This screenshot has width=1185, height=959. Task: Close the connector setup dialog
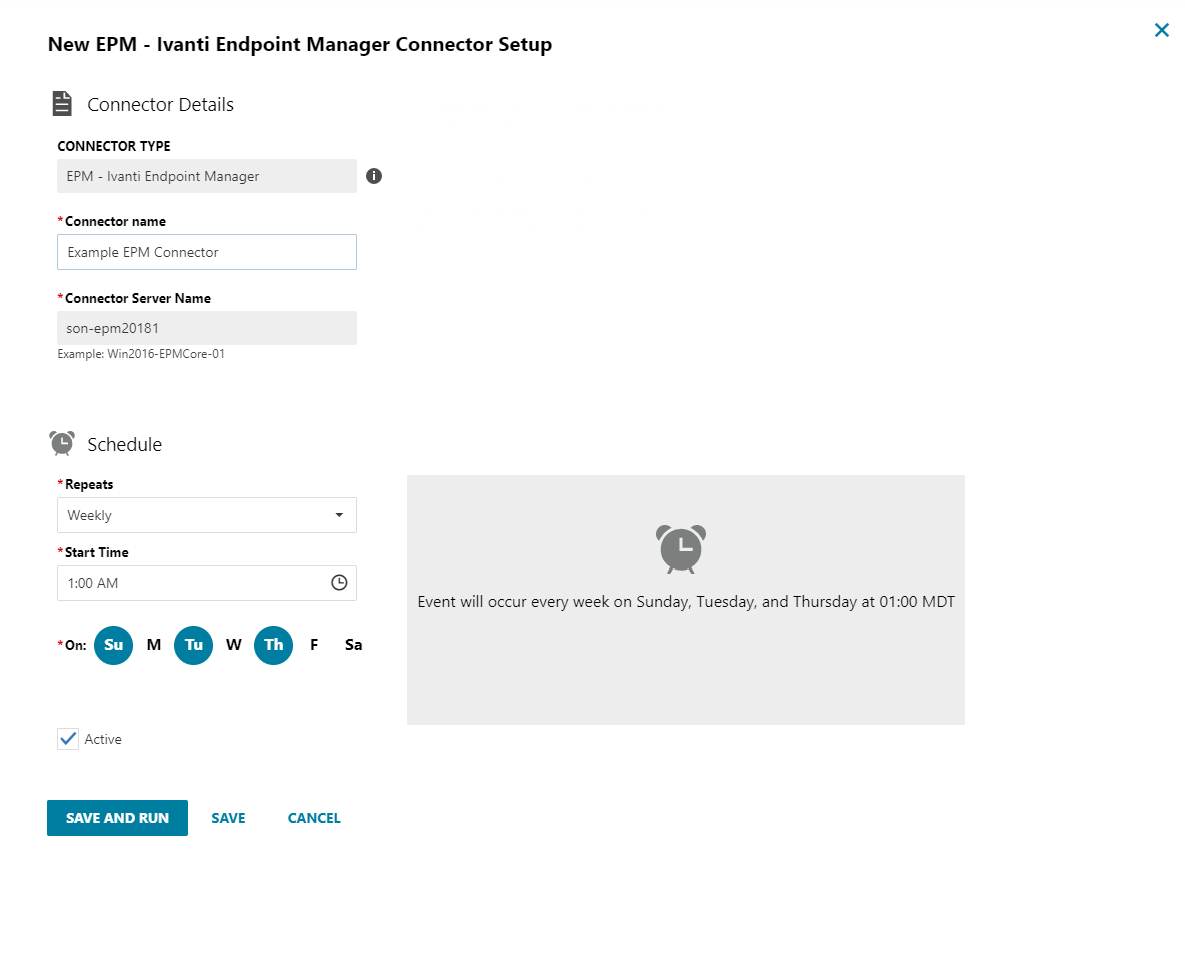point(1162,30)
